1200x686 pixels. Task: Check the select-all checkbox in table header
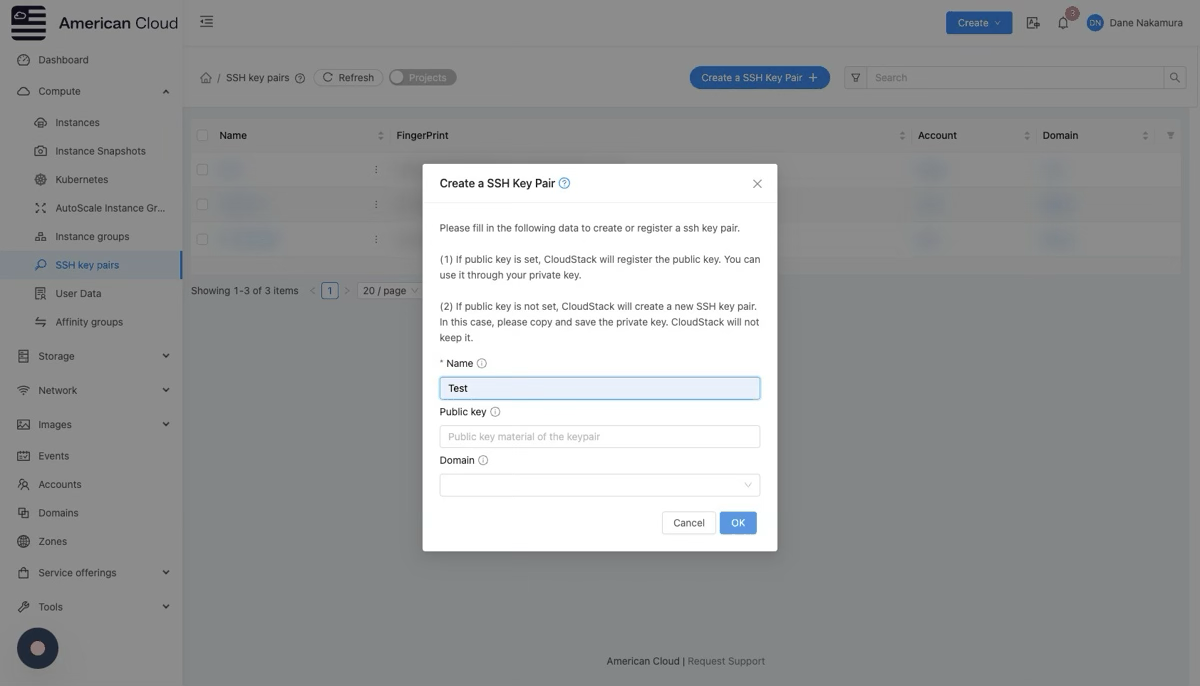[x=203, y=136]
